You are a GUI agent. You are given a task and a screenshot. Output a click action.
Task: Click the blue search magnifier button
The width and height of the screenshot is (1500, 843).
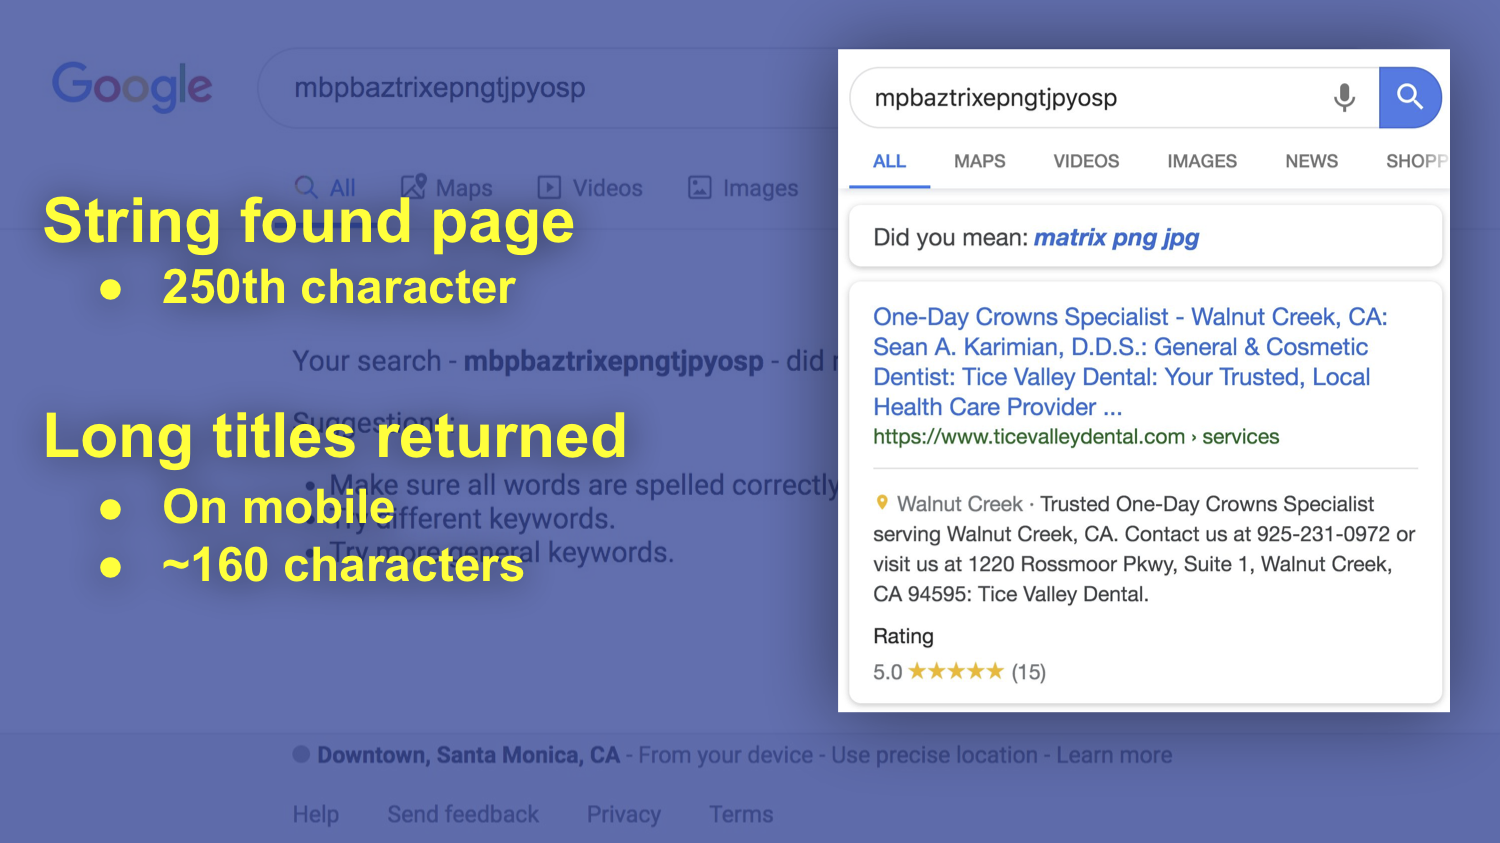point(1409,97)
